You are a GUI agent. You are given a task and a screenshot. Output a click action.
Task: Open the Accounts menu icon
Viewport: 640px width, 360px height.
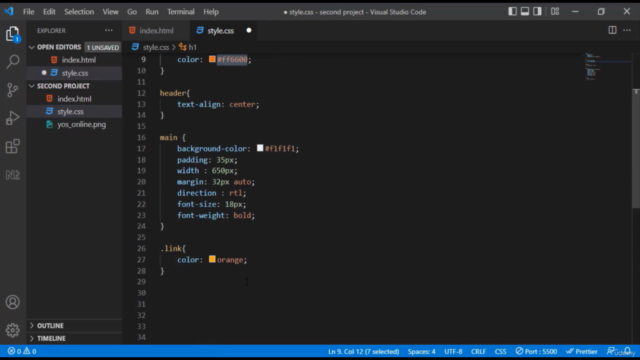(x=13, y=302)
